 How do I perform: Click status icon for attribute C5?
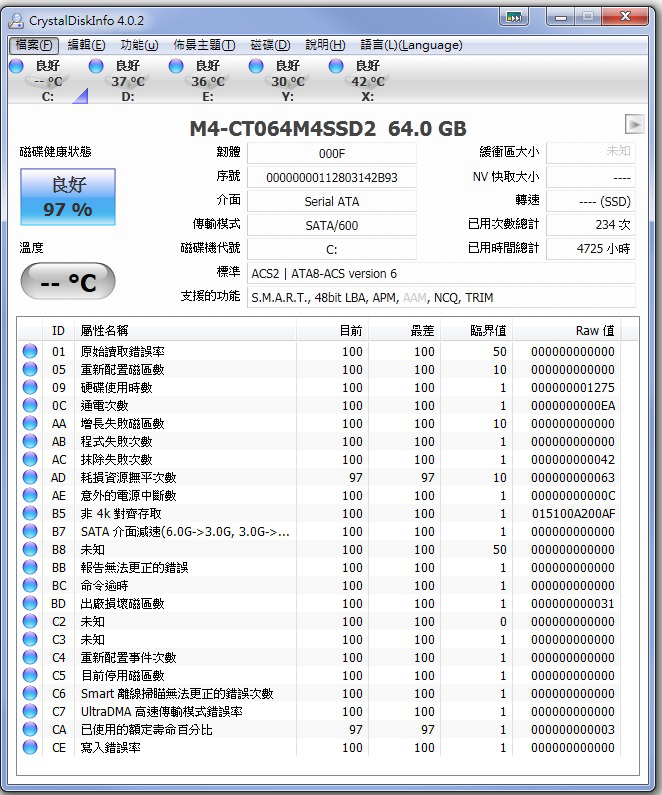point(30,675)
